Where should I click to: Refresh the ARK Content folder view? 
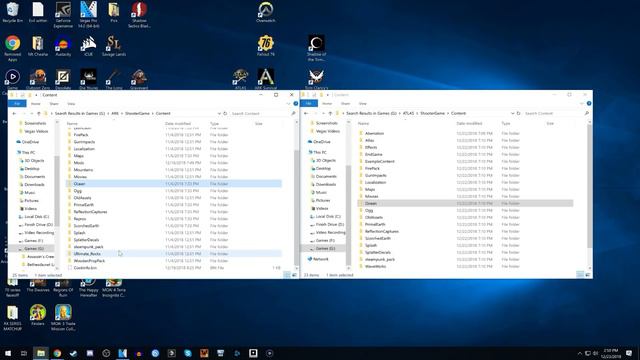225,113
